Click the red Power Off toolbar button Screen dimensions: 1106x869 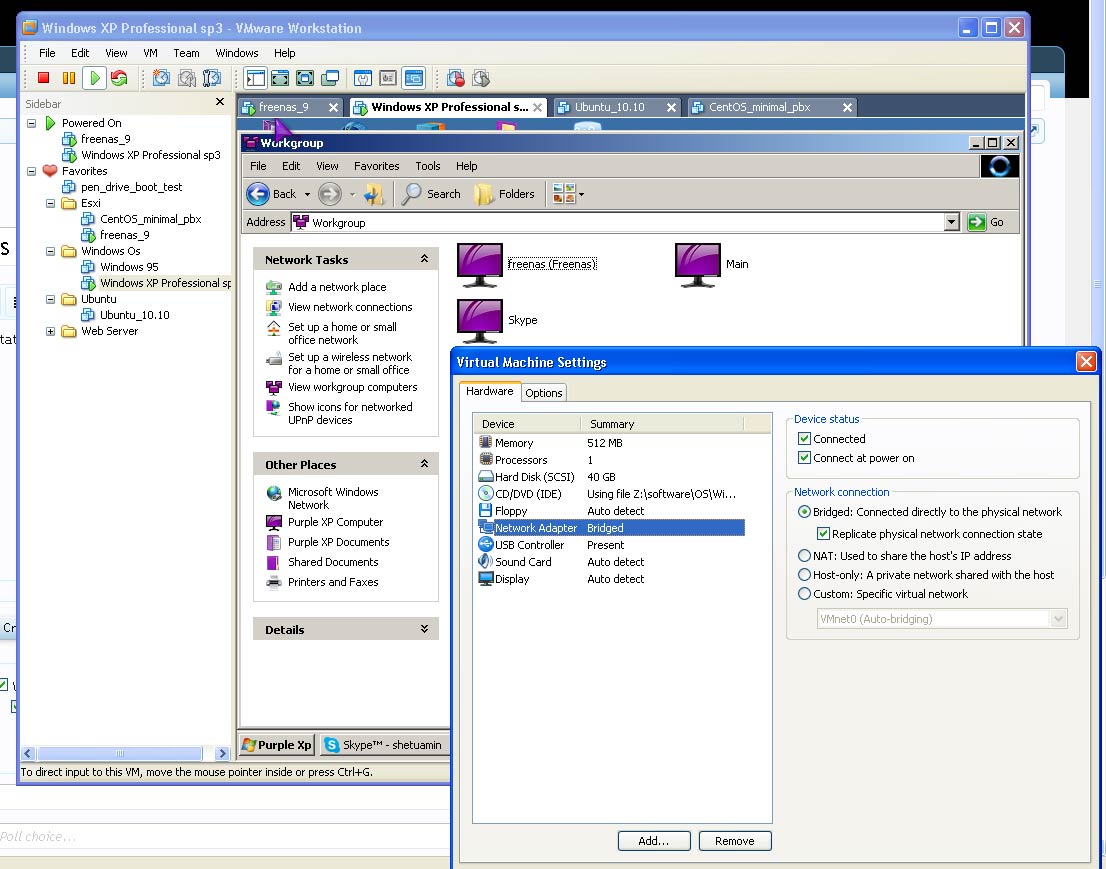(x=43, y=78)
